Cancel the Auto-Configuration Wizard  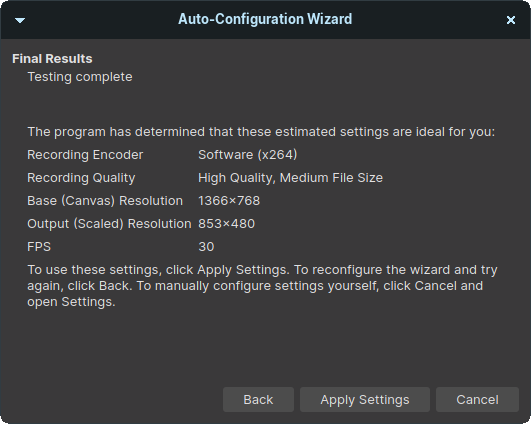(477, 400)
